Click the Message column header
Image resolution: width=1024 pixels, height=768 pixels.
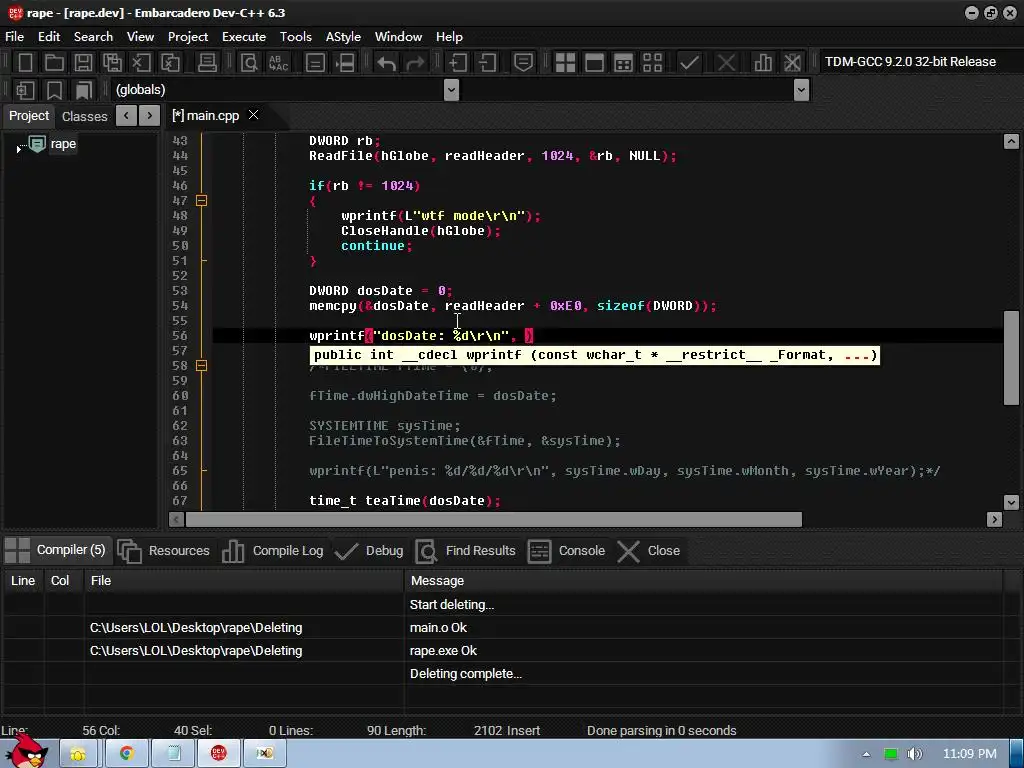click(x=703, y=581)
